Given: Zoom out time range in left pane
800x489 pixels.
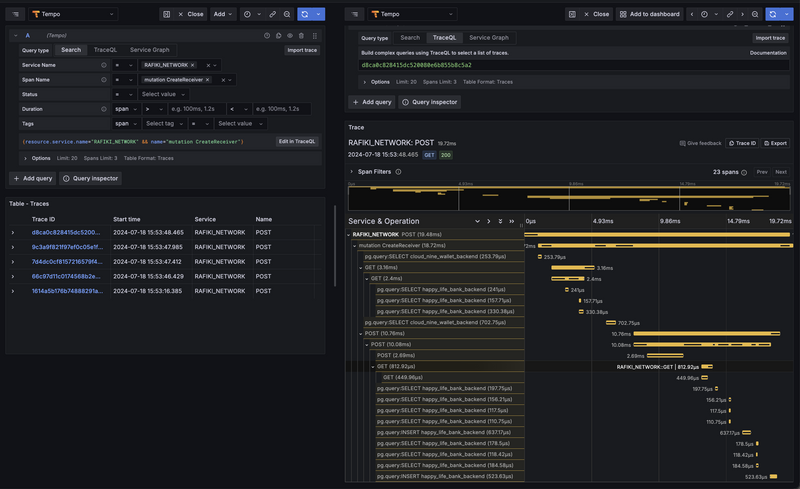Looking at the screenshot, I should [287, 14].
